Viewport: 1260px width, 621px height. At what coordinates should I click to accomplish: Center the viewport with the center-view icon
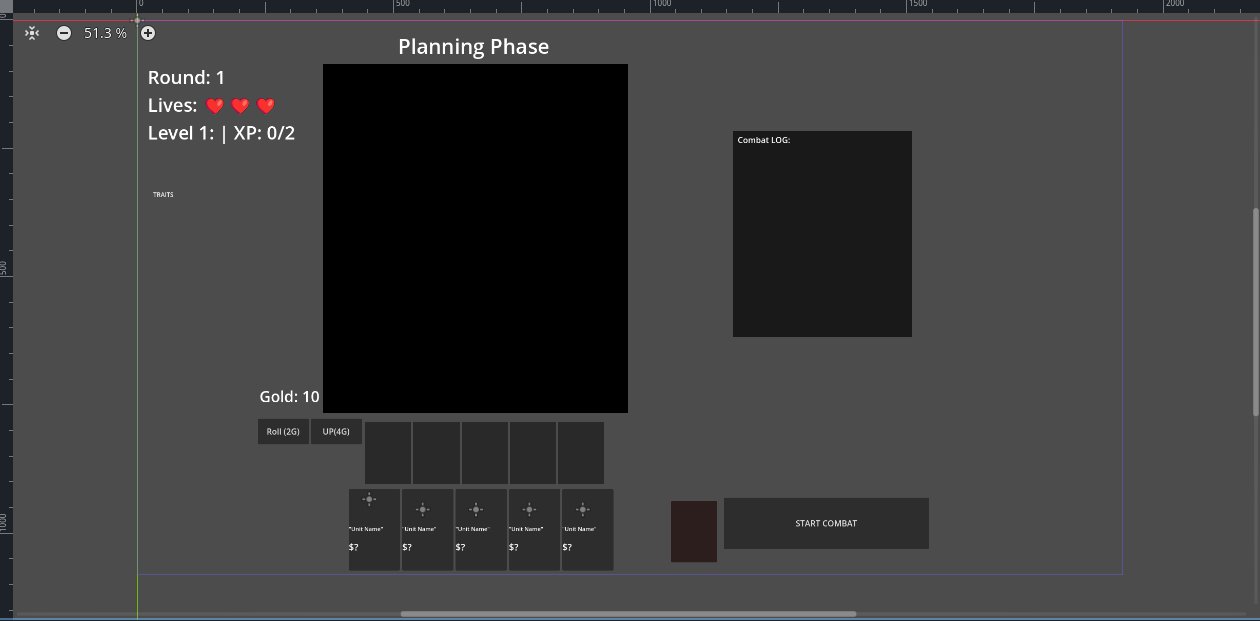32,33
